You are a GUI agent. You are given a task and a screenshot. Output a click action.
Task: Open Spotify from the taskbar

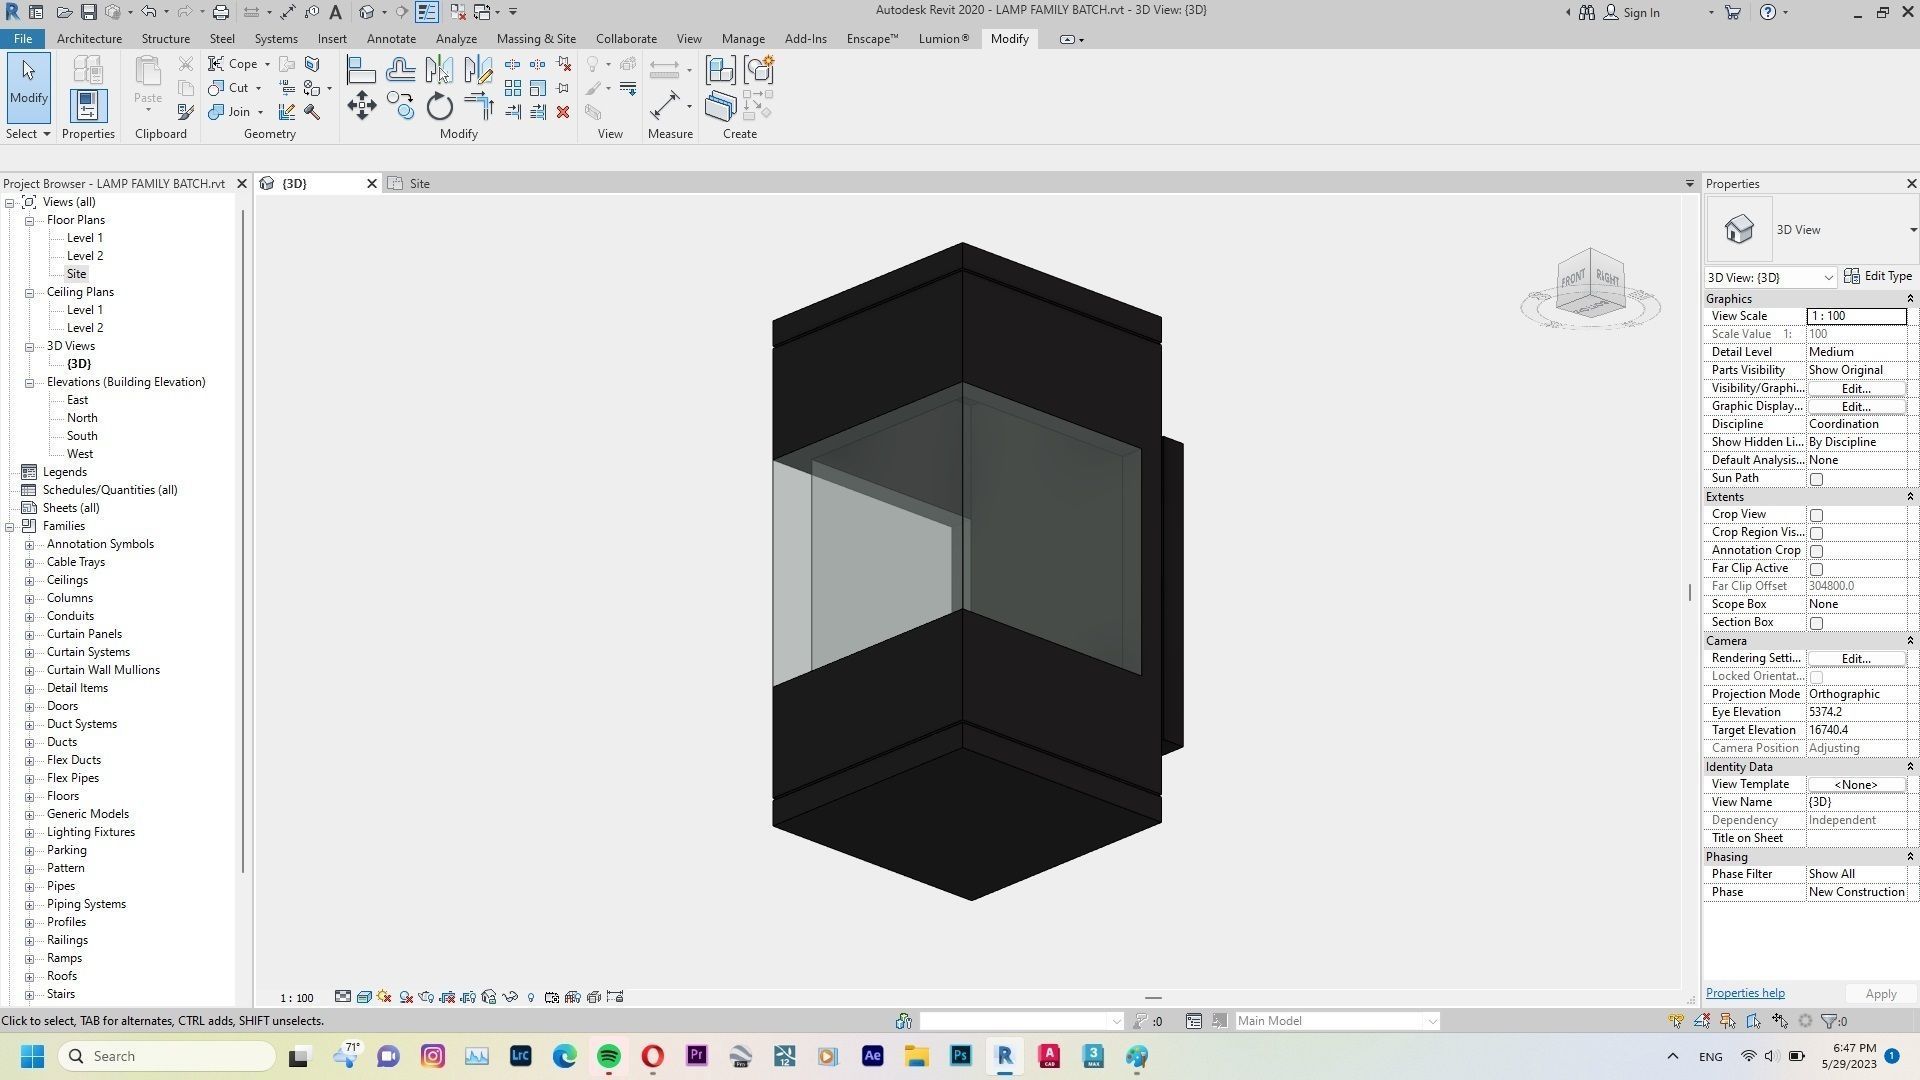coord(609,1056)
